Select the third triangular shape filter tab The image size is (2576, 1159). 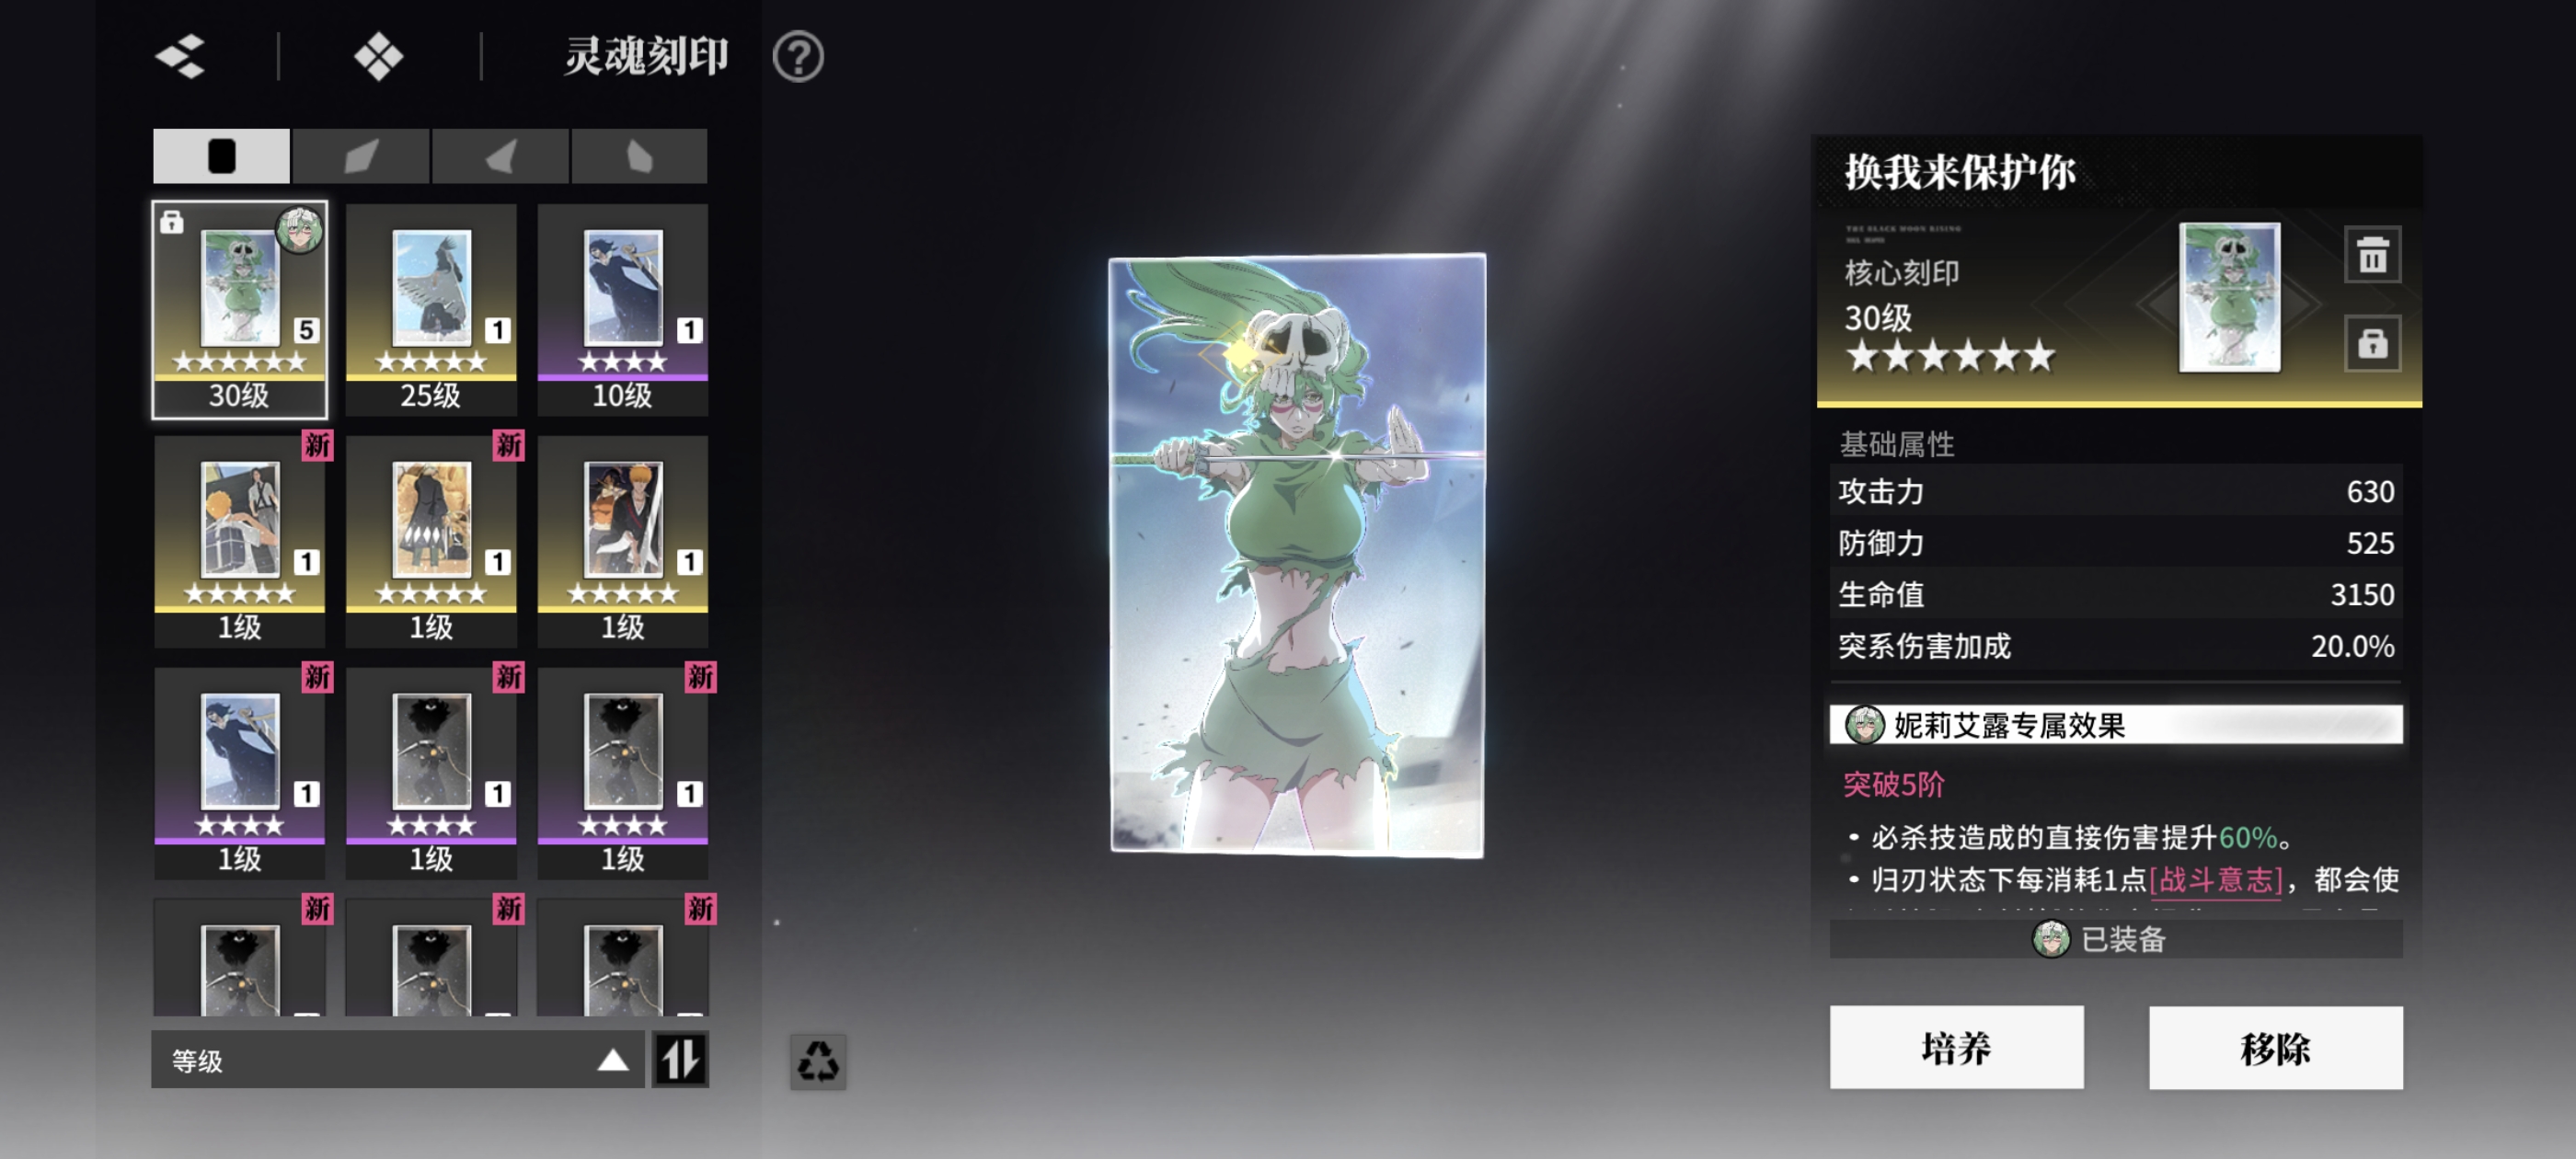500,156
